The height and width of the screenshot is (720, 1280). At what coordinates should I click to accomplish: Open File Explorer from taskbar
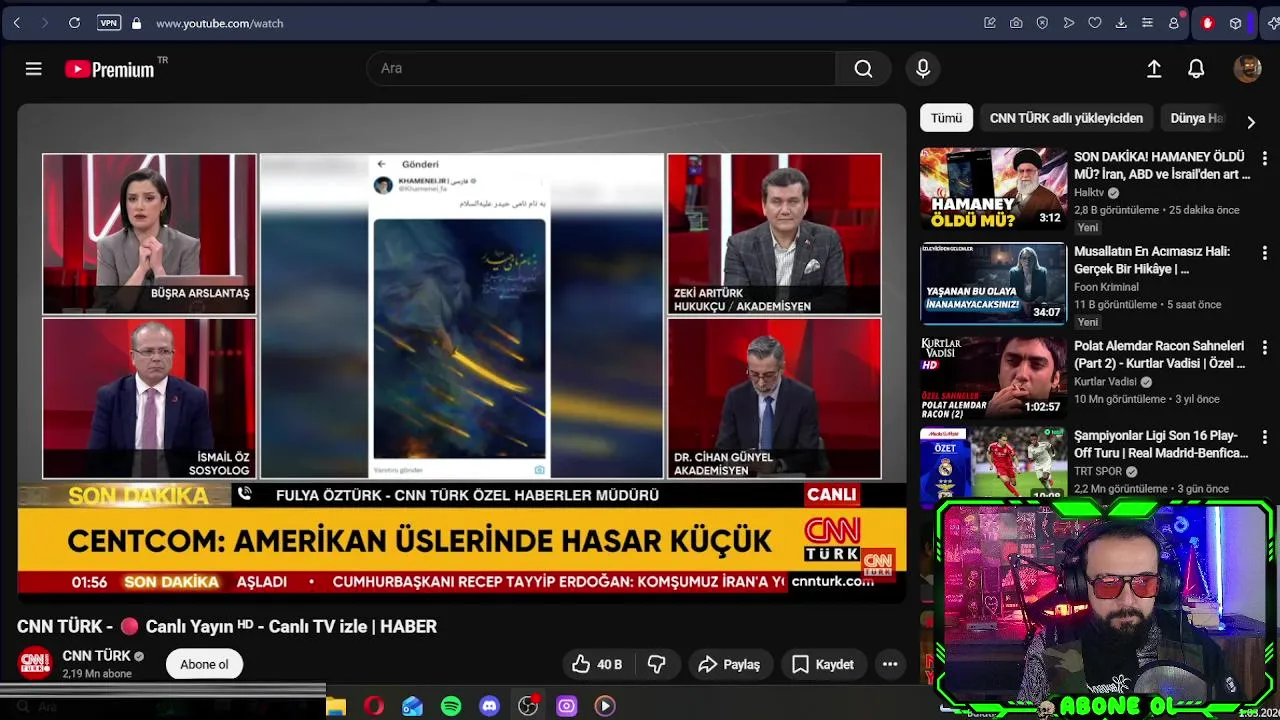point(336,706)
